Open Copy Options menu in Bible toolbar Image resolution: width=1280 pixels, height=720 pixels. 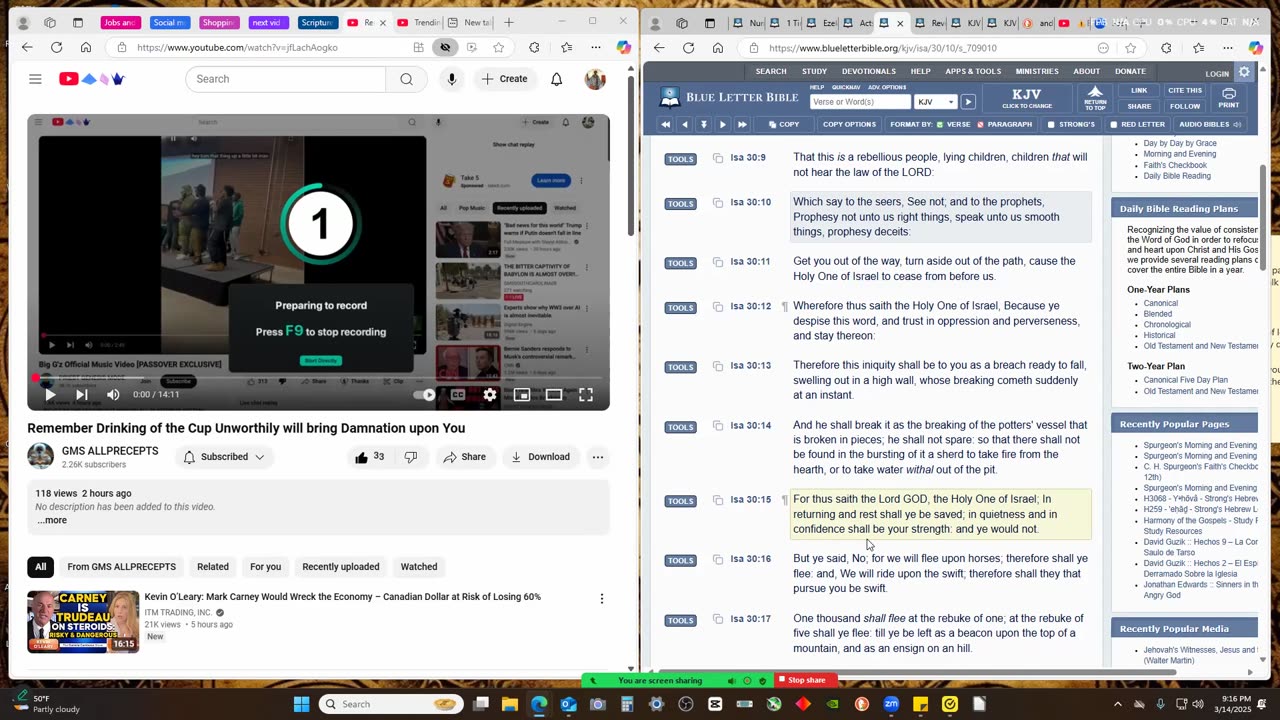[849, 125]
